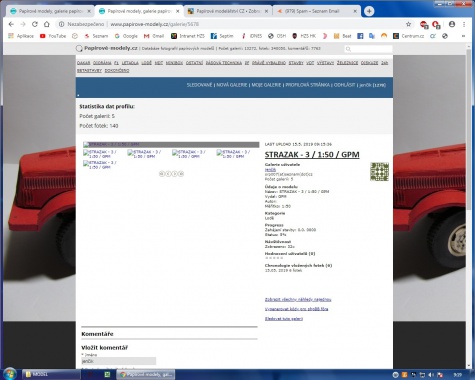Bookmark this page with star icon
The width and height of the screenshot is (475, 380).
408,24
